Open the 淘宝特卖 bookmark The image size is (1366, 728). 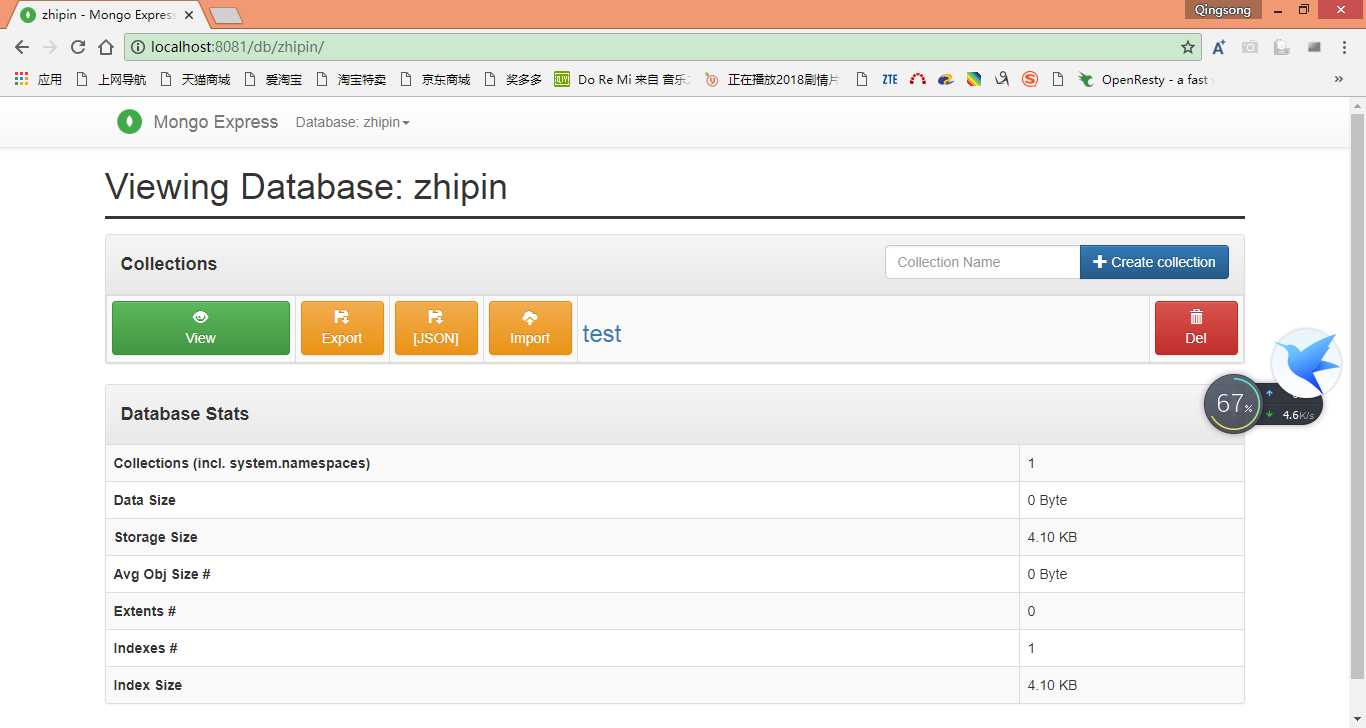coord(351,79)
